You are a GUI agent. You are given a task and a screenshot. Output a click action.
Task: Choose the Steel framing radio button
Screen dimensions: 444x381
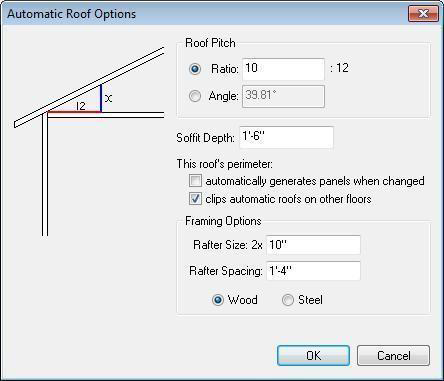pyautogui.click(x=288, y=300)
